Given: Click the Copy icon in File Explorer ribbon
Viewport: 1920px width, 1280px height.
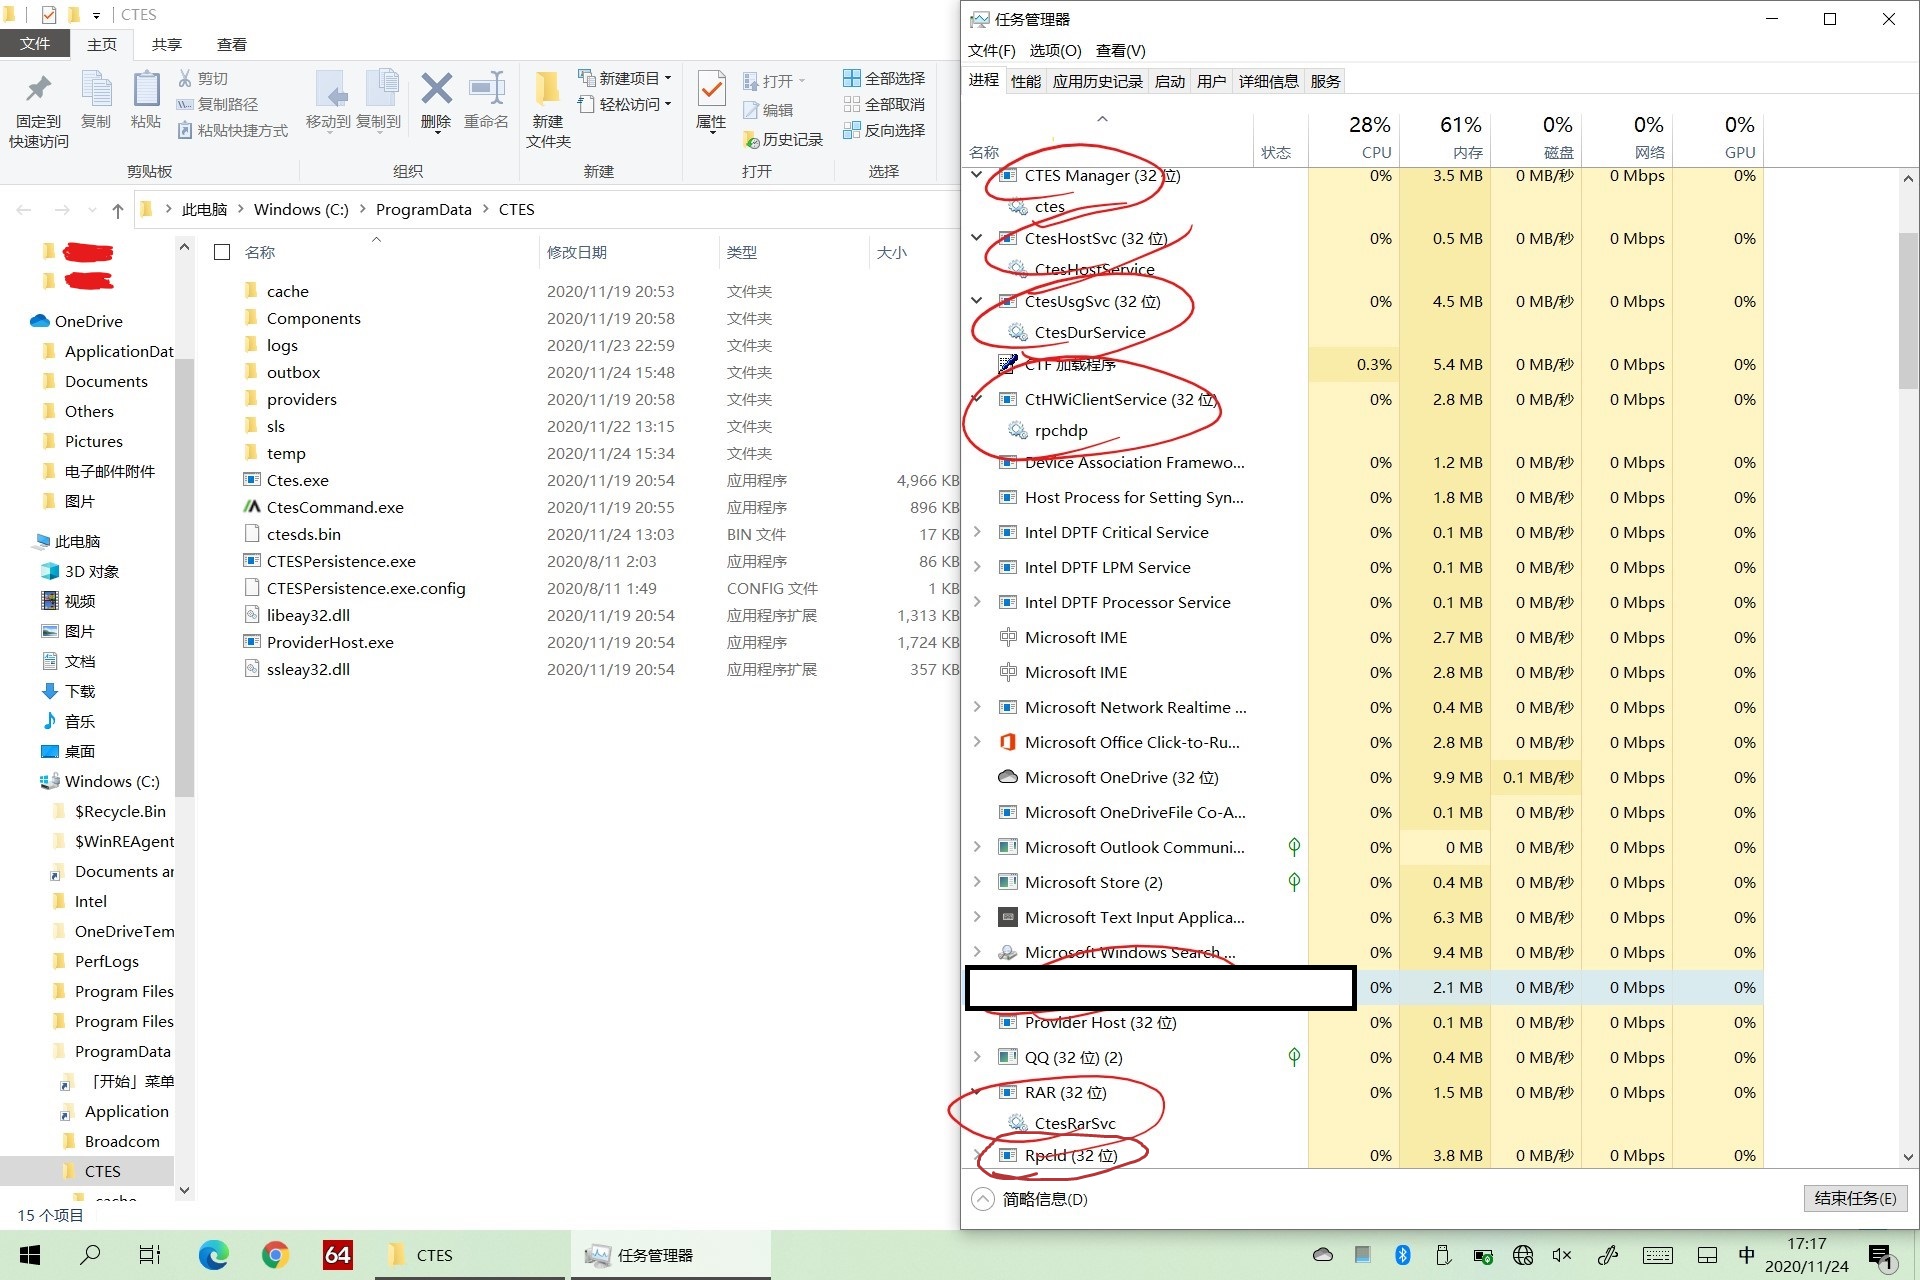Looking at the screenshot, I should pyautogui.click(x=96, y=90).
